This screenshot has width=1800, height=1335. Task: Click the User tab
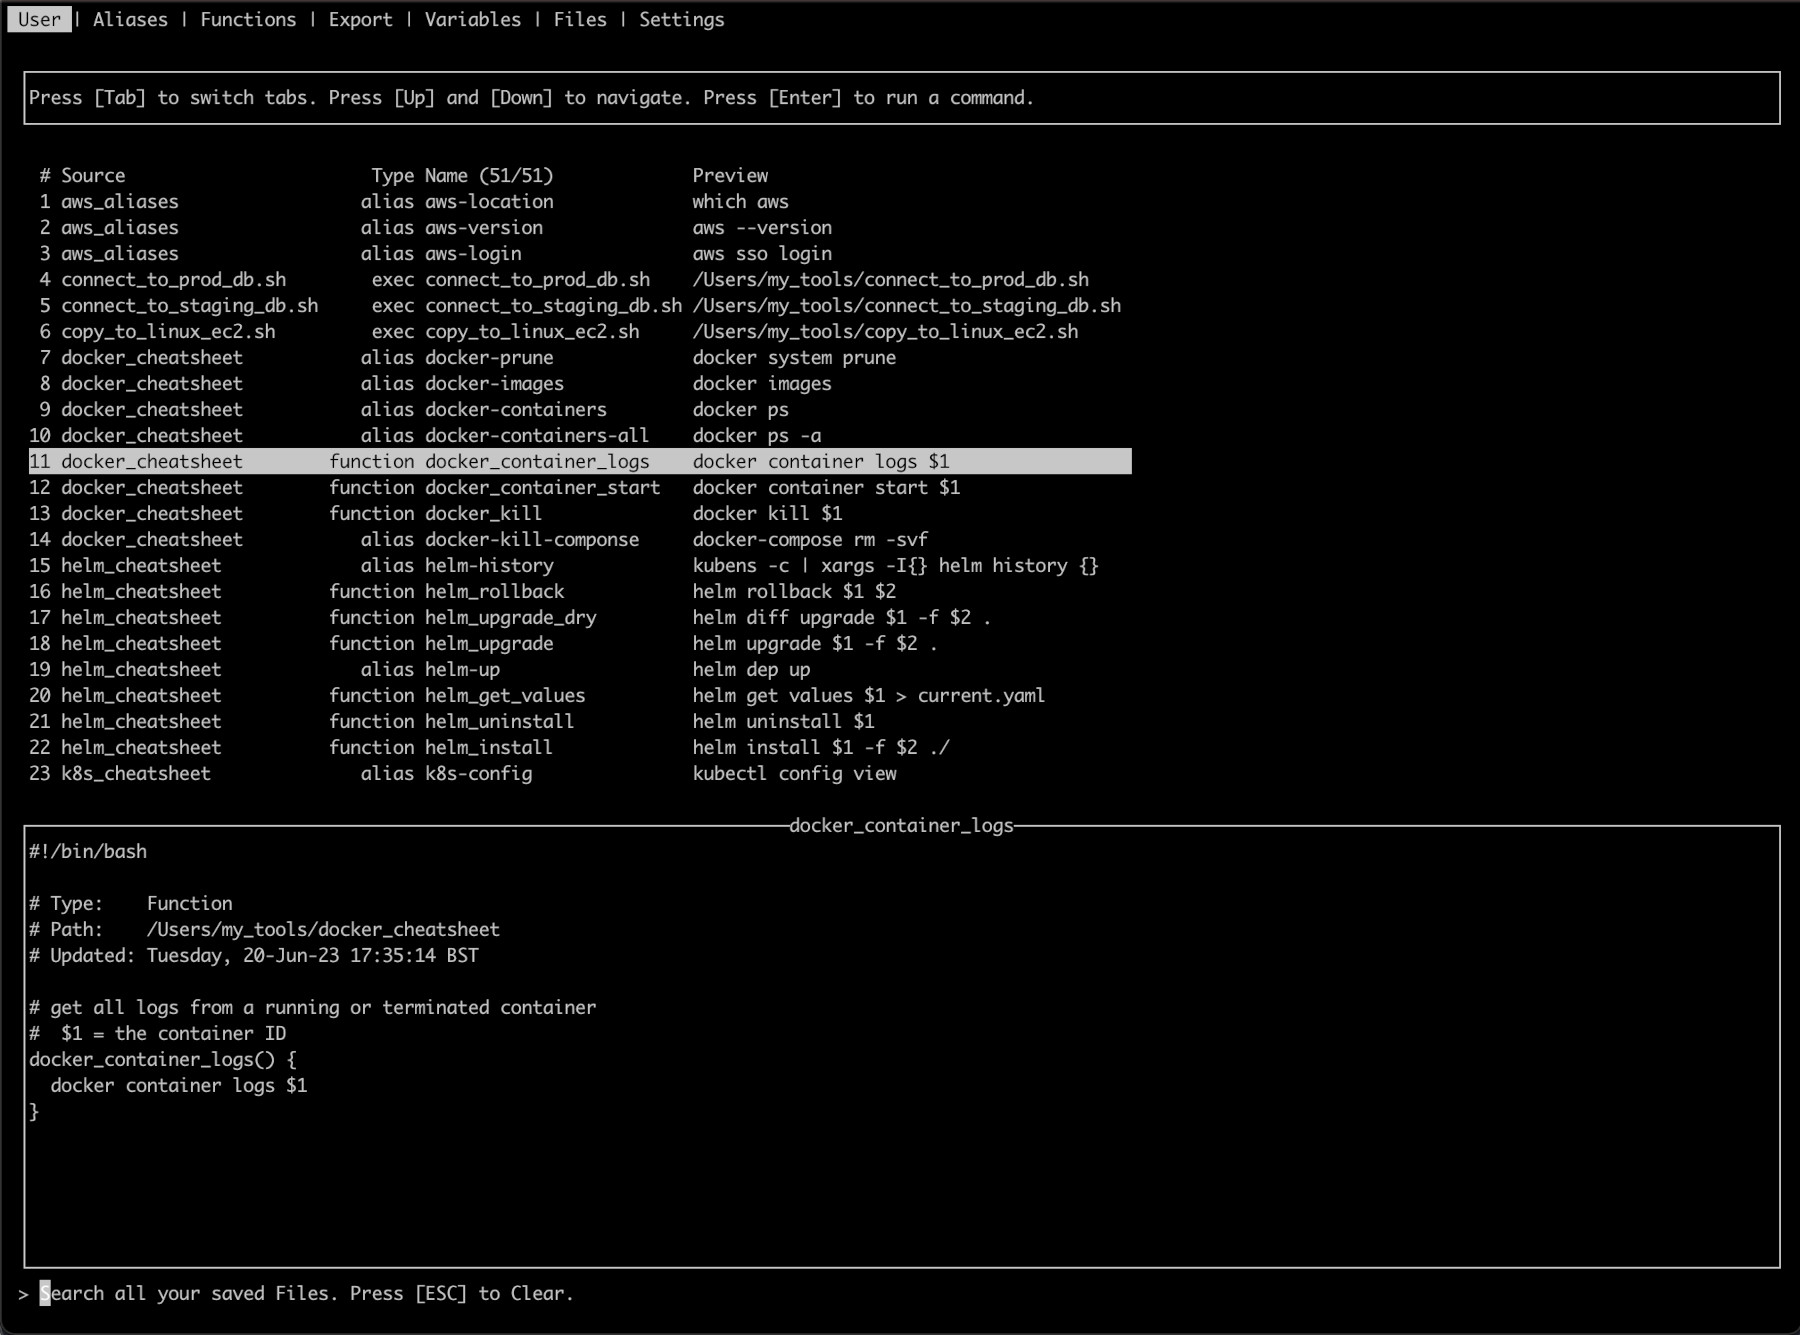pyautogui.click(x=40, y=20)
